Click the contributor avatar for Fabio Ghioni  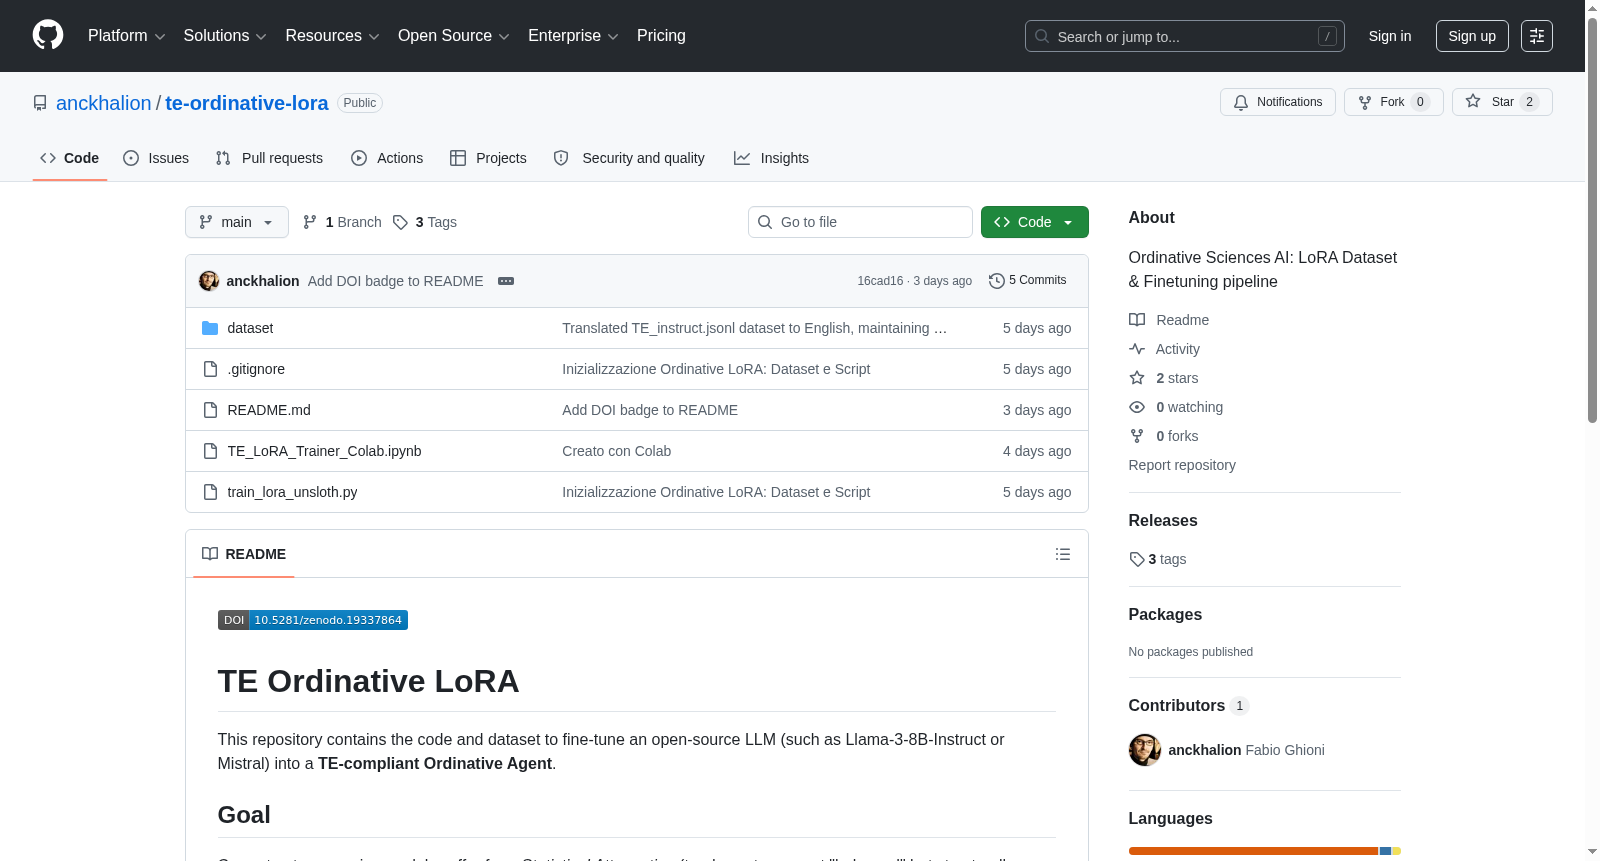pyautogui.click(x=1145, y=750)
